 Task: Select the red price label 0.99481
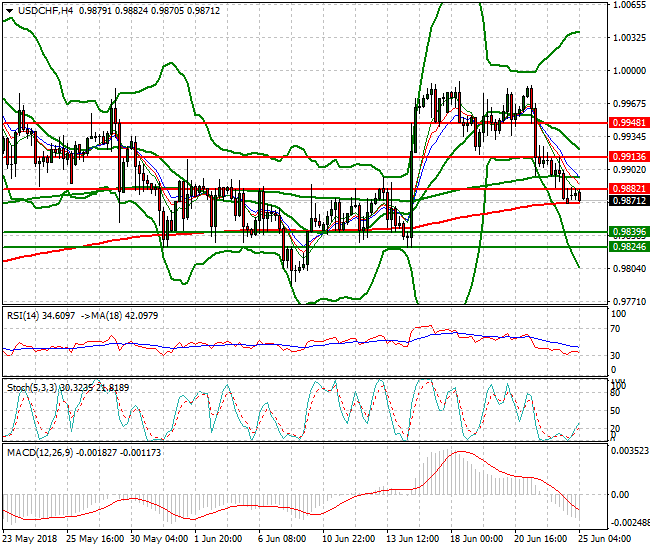point(629,123)
